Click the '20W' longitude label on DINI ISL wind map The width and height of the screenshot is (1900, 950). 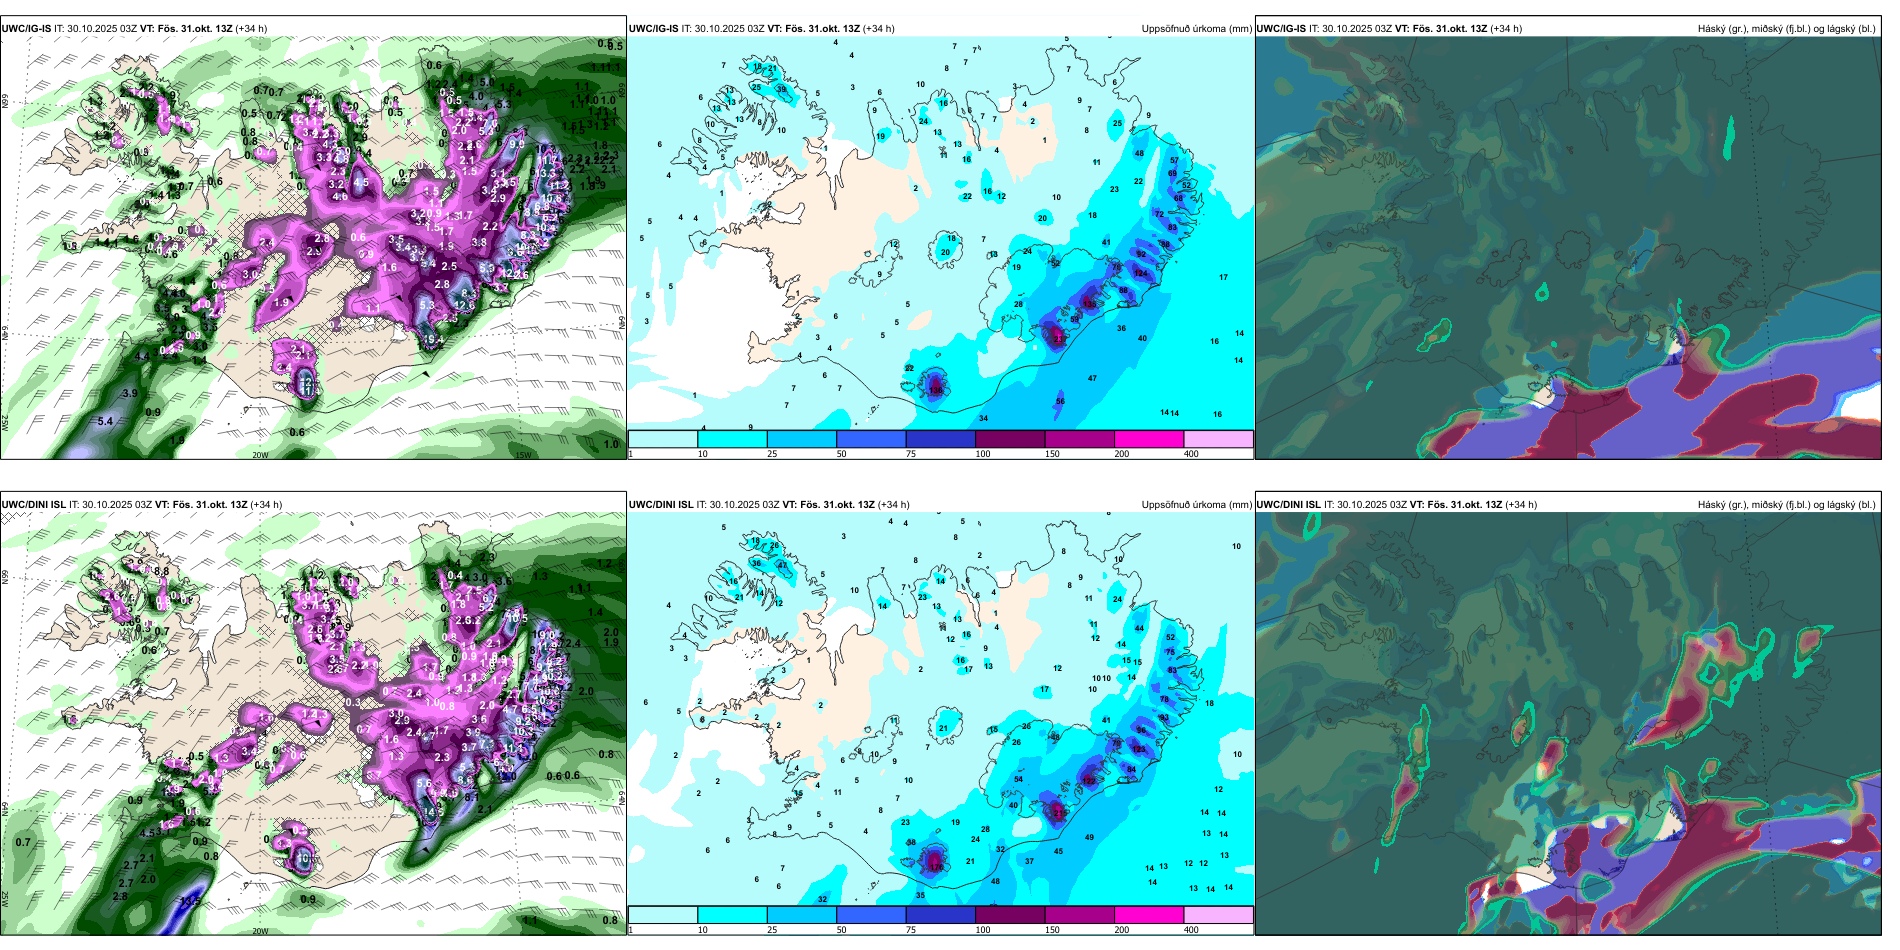260,931
